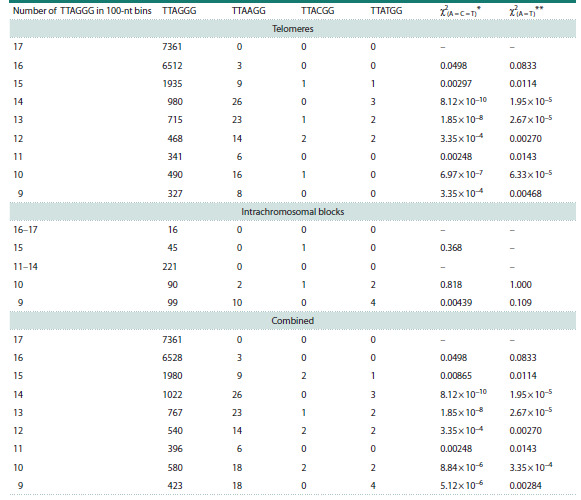Image resolution: width=581 pixels, height=500 pixels.
Task: Select the 7361 cell in Telomeres section
Action: (x=172, y=47)
